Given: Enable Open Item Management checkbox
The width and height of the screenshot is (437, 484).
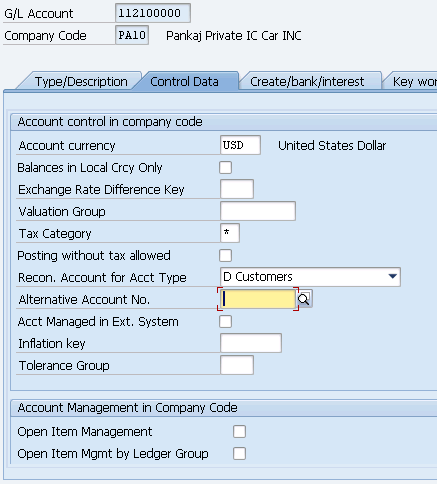Looking at the screenshot, I should tap(239, 431).
